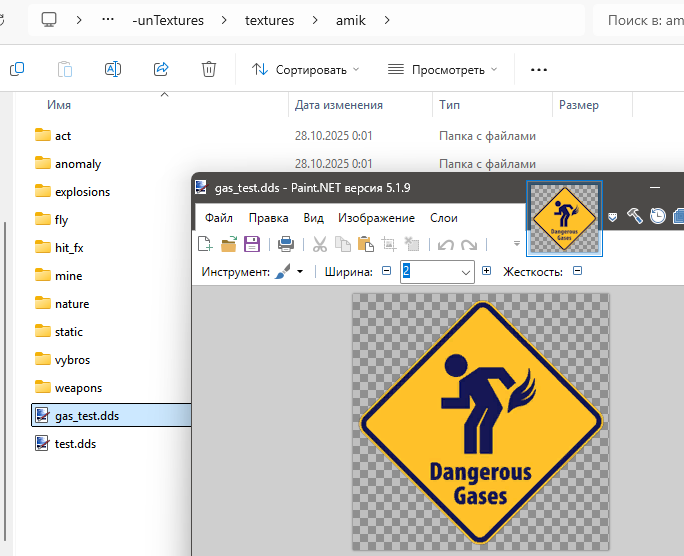The width and height of the screenshot is (684, 556).
Task: Click the Tools window hammer icon
Action: (x=634, y=216)
